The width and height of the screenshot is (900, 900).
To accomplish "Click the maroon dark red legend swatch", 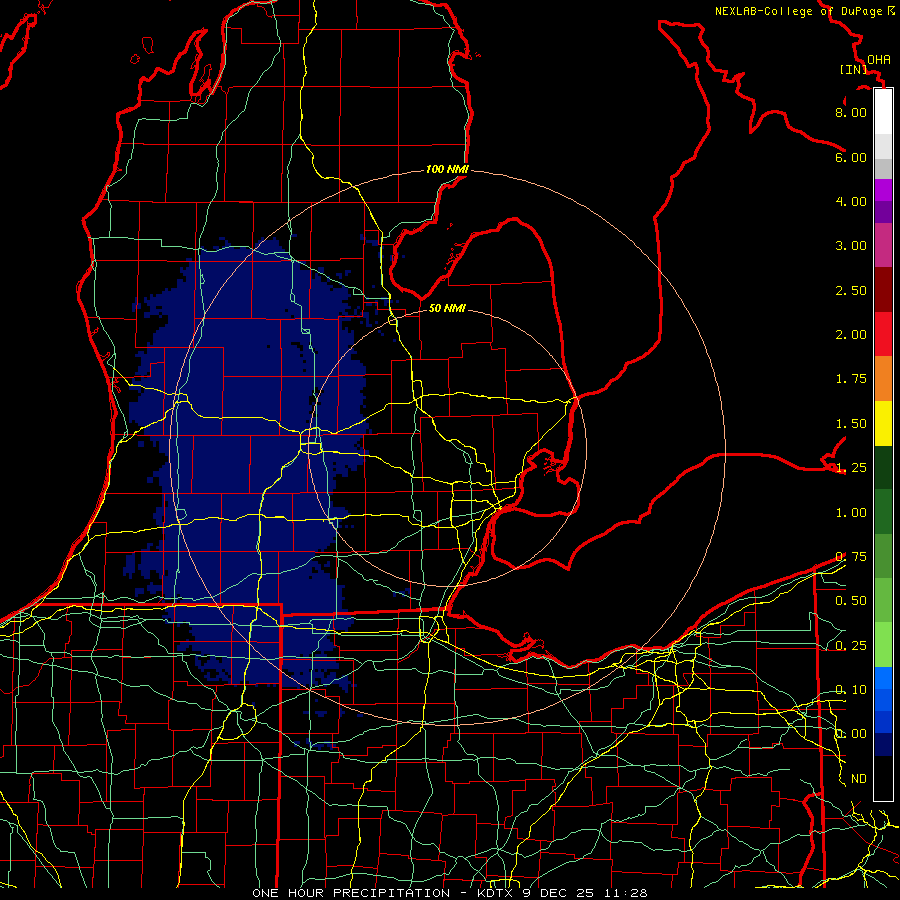I will click(883, 290).
